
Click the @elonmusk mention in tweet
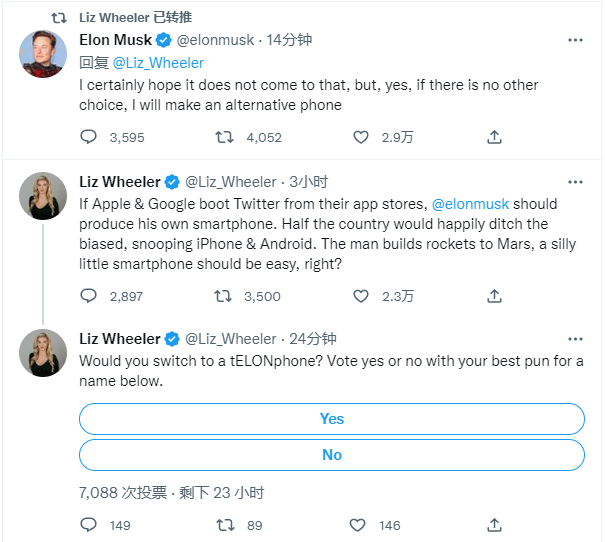(469, 204)
